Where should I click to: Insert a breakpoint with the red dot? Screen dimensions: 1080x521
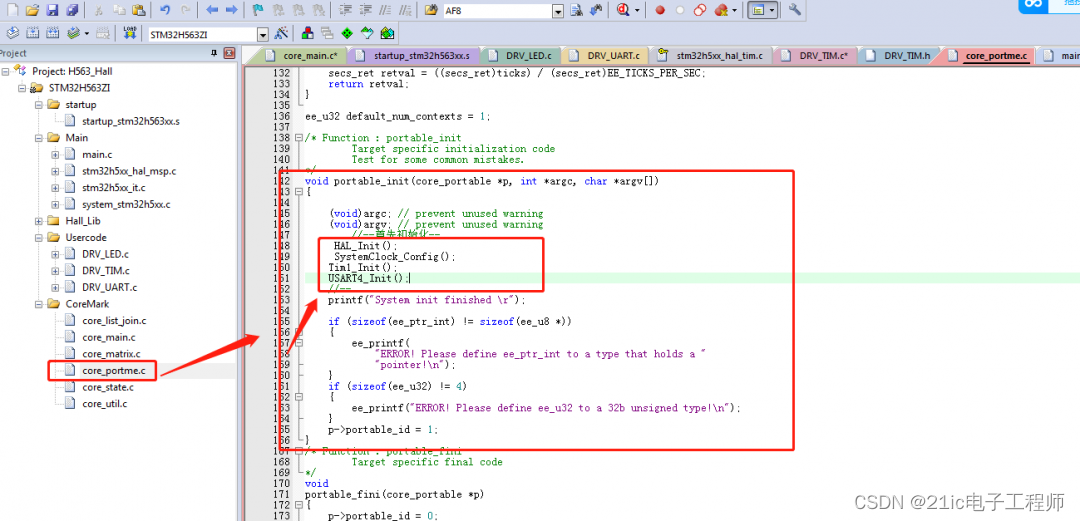click(660, 10)
